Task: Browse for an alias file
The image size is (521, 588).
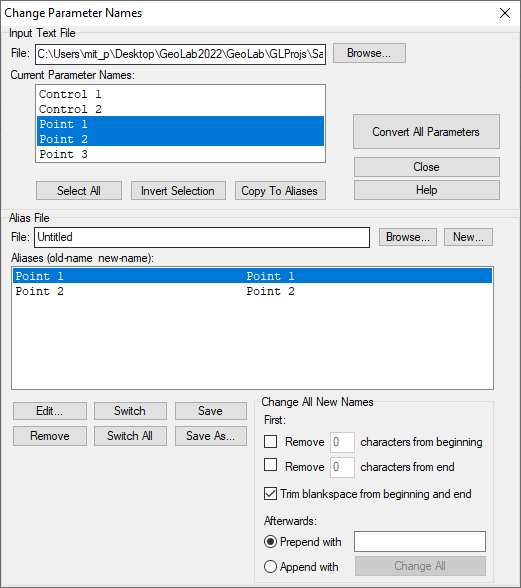Action: [x=408, y=237]
